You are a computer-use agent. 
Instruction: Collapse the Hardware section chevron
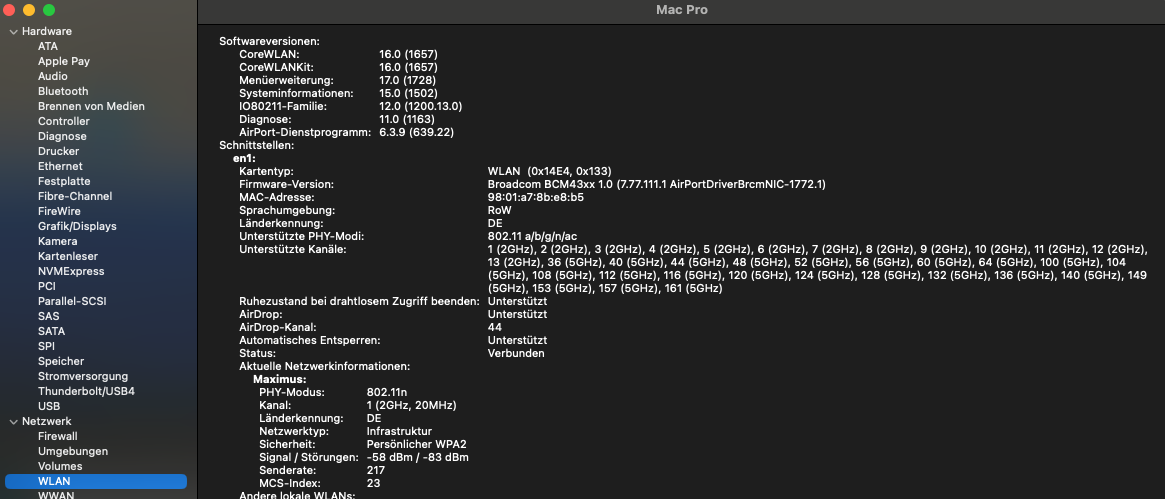coord(13,31)
